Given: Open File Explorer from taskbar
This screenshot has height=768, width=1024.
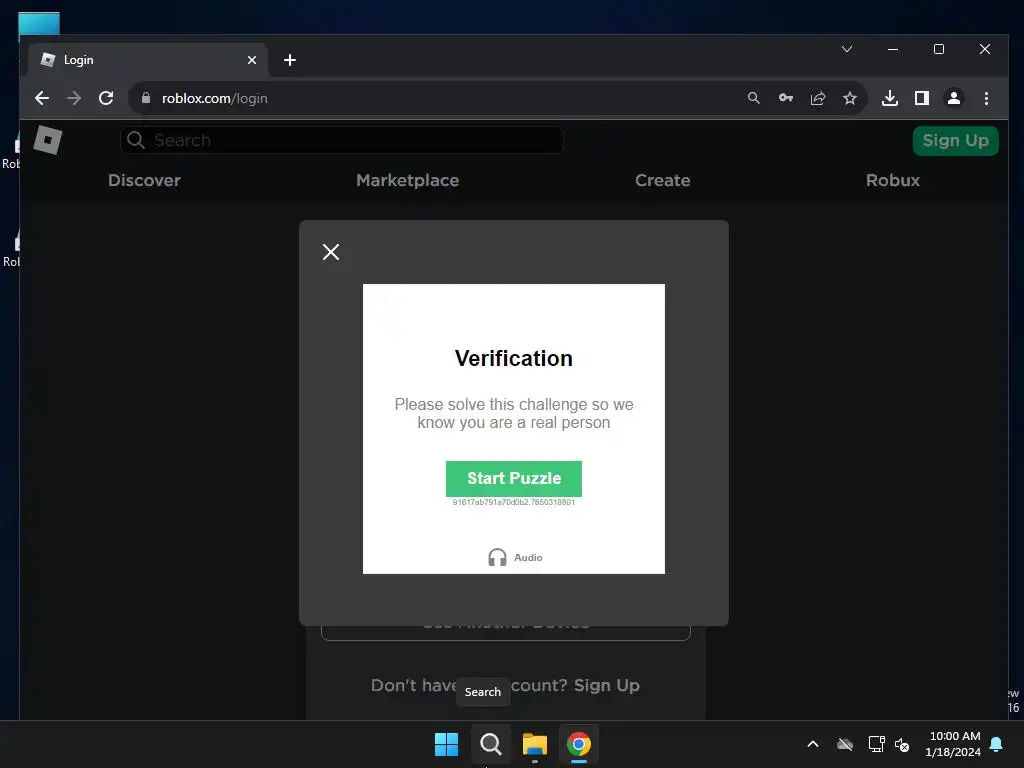Looking at the screenshot, I should pyautogui.click(x=535, y=744).
